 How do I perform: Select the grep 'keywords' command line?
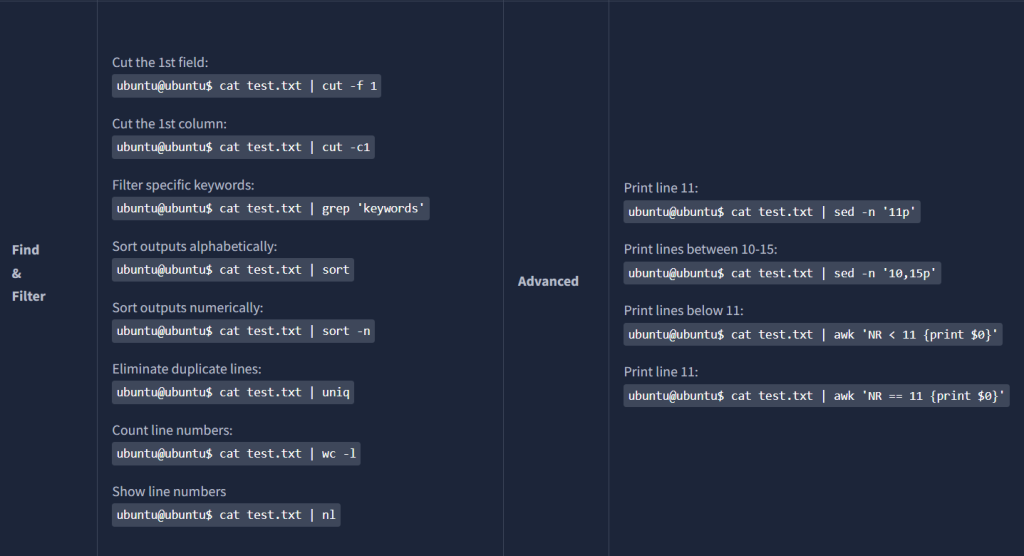270,208
